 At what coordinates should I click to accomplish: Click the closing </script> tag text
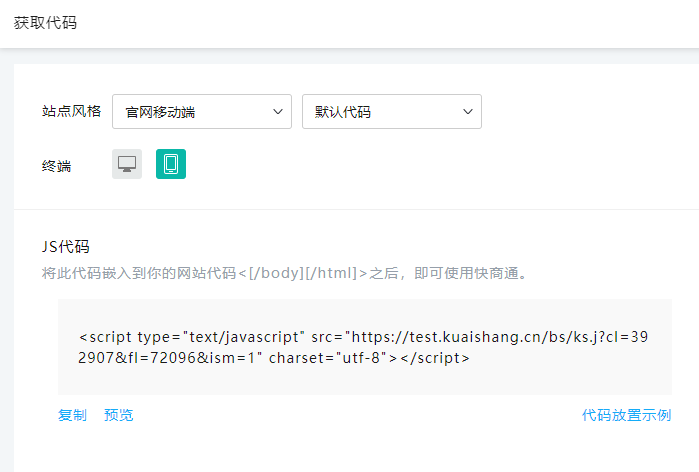pyautogui.click(x=435, y=357)
